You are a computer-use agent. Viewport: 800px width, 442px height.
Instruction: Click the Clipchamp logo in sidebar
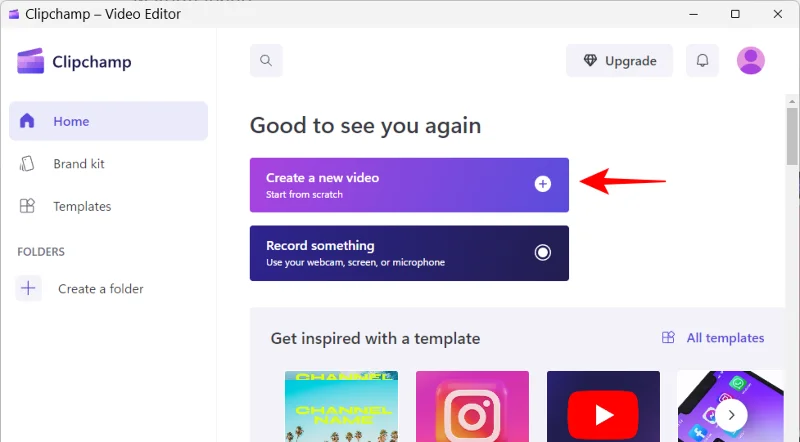(x=74, y=61)
